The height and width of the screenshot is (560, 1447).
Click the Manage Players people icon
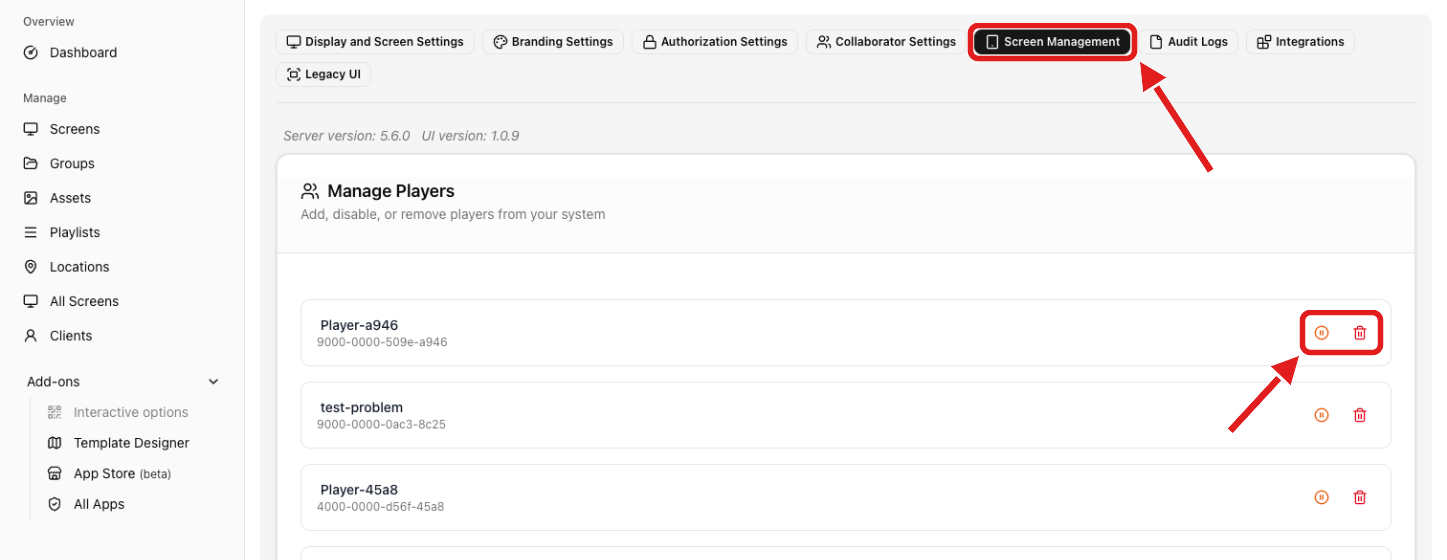[x=310, y=191]
